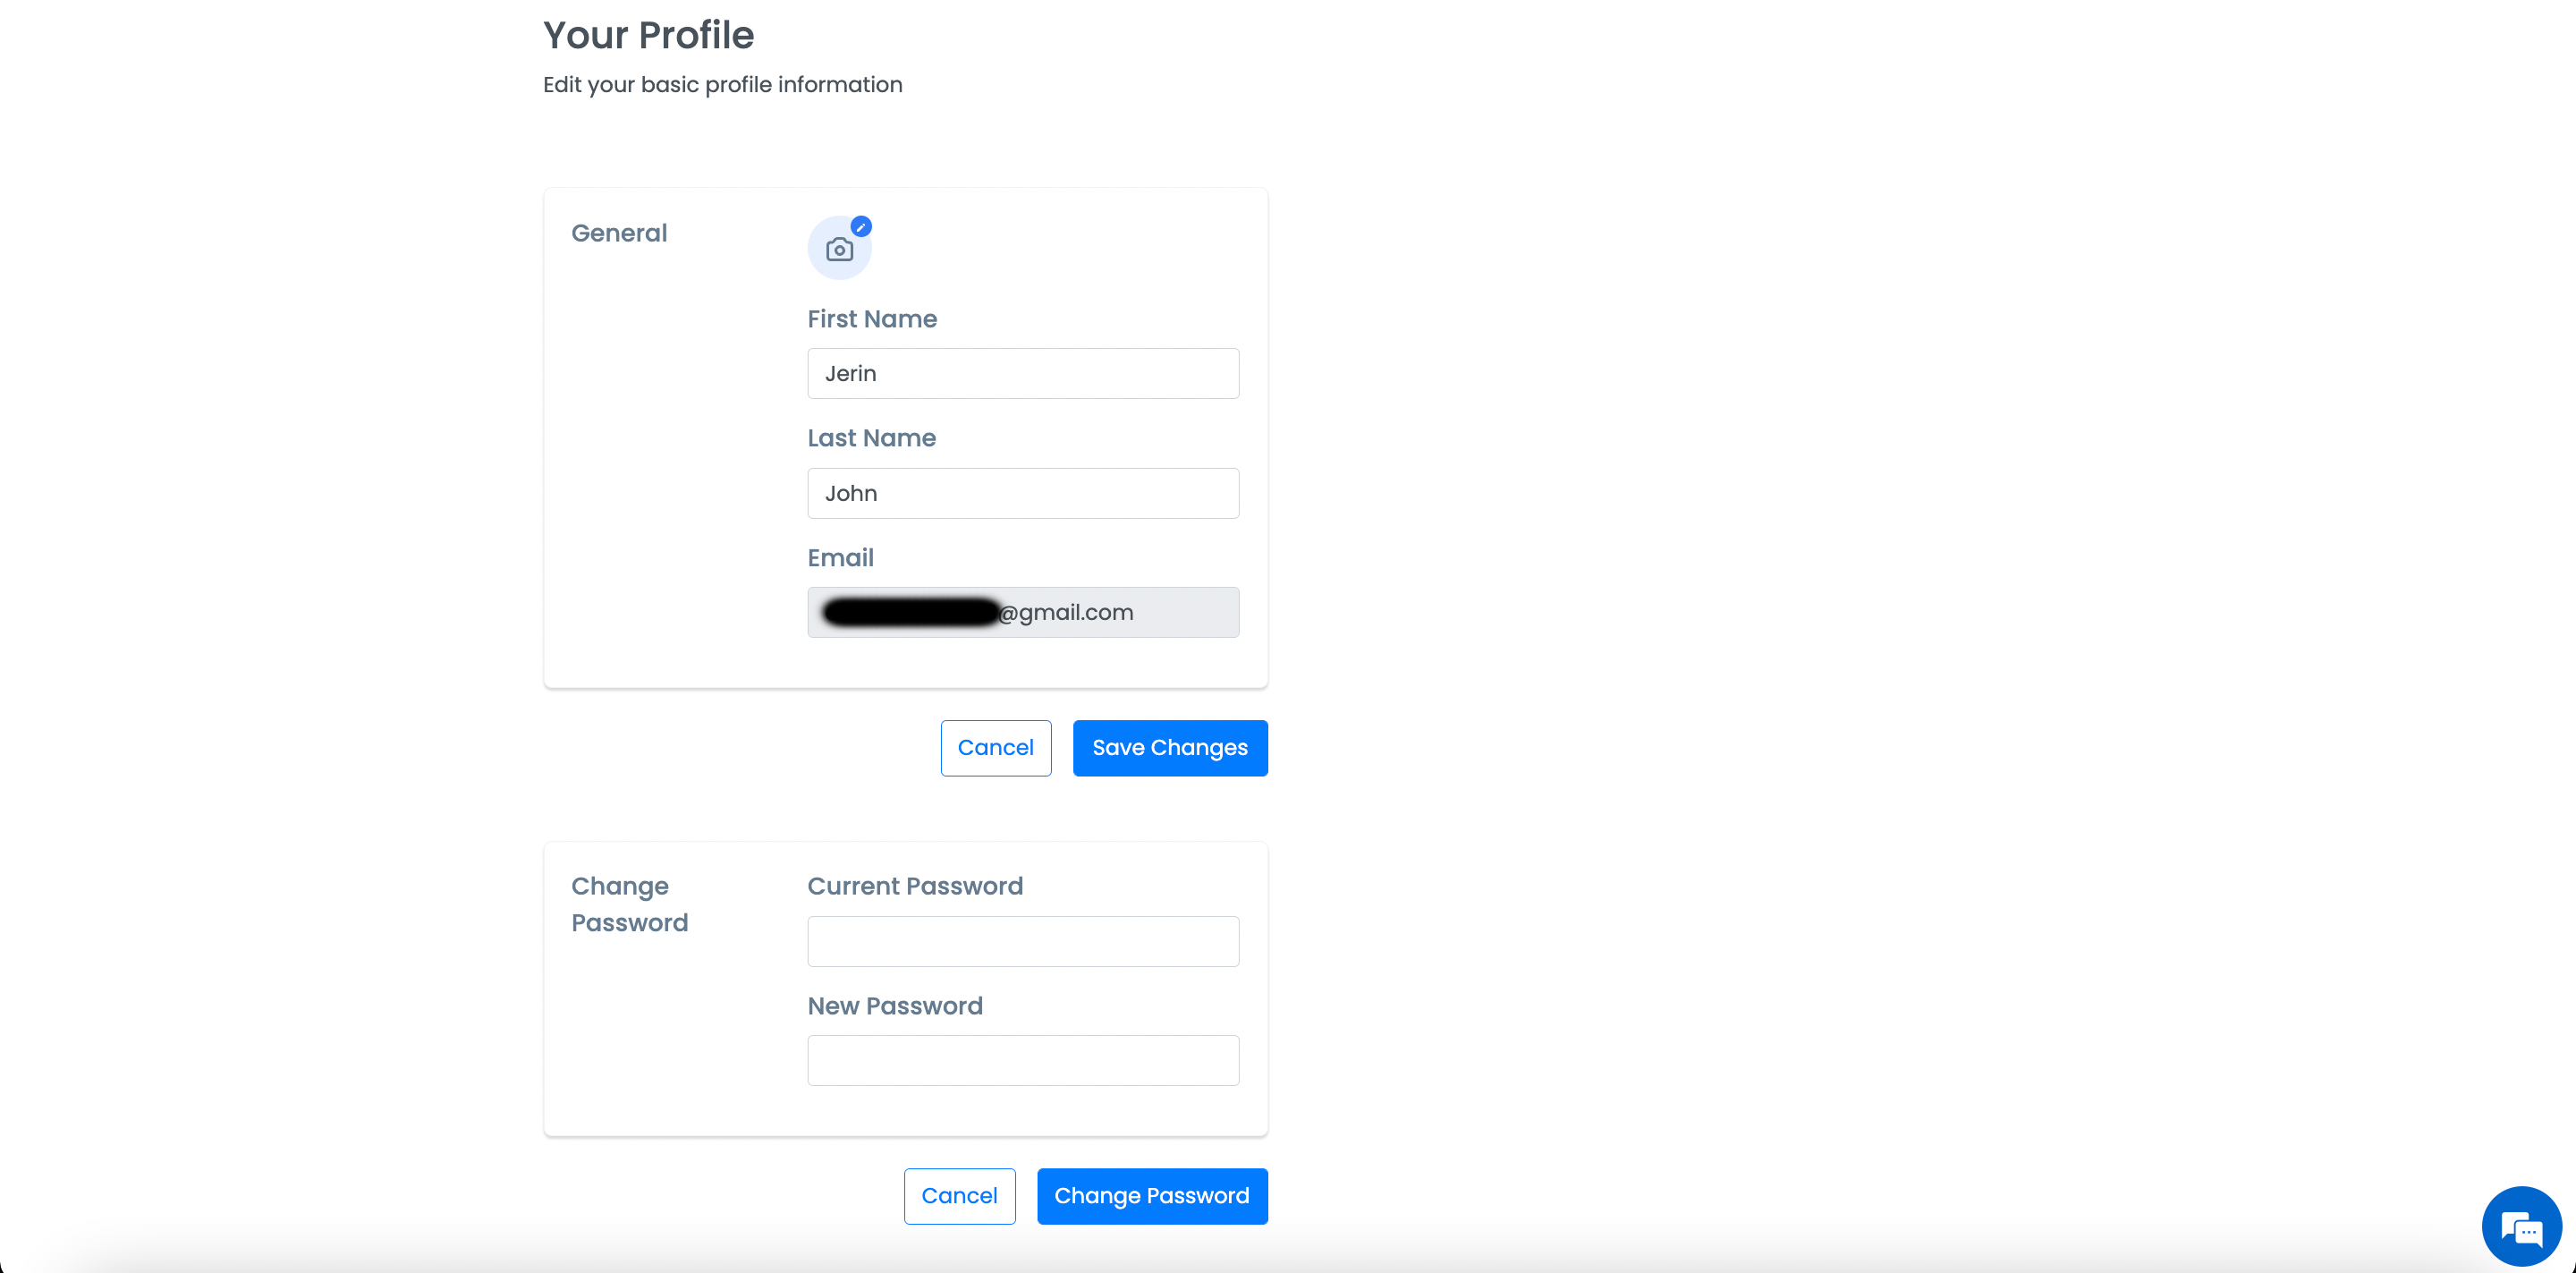Click the First Name label

point(872,319)
